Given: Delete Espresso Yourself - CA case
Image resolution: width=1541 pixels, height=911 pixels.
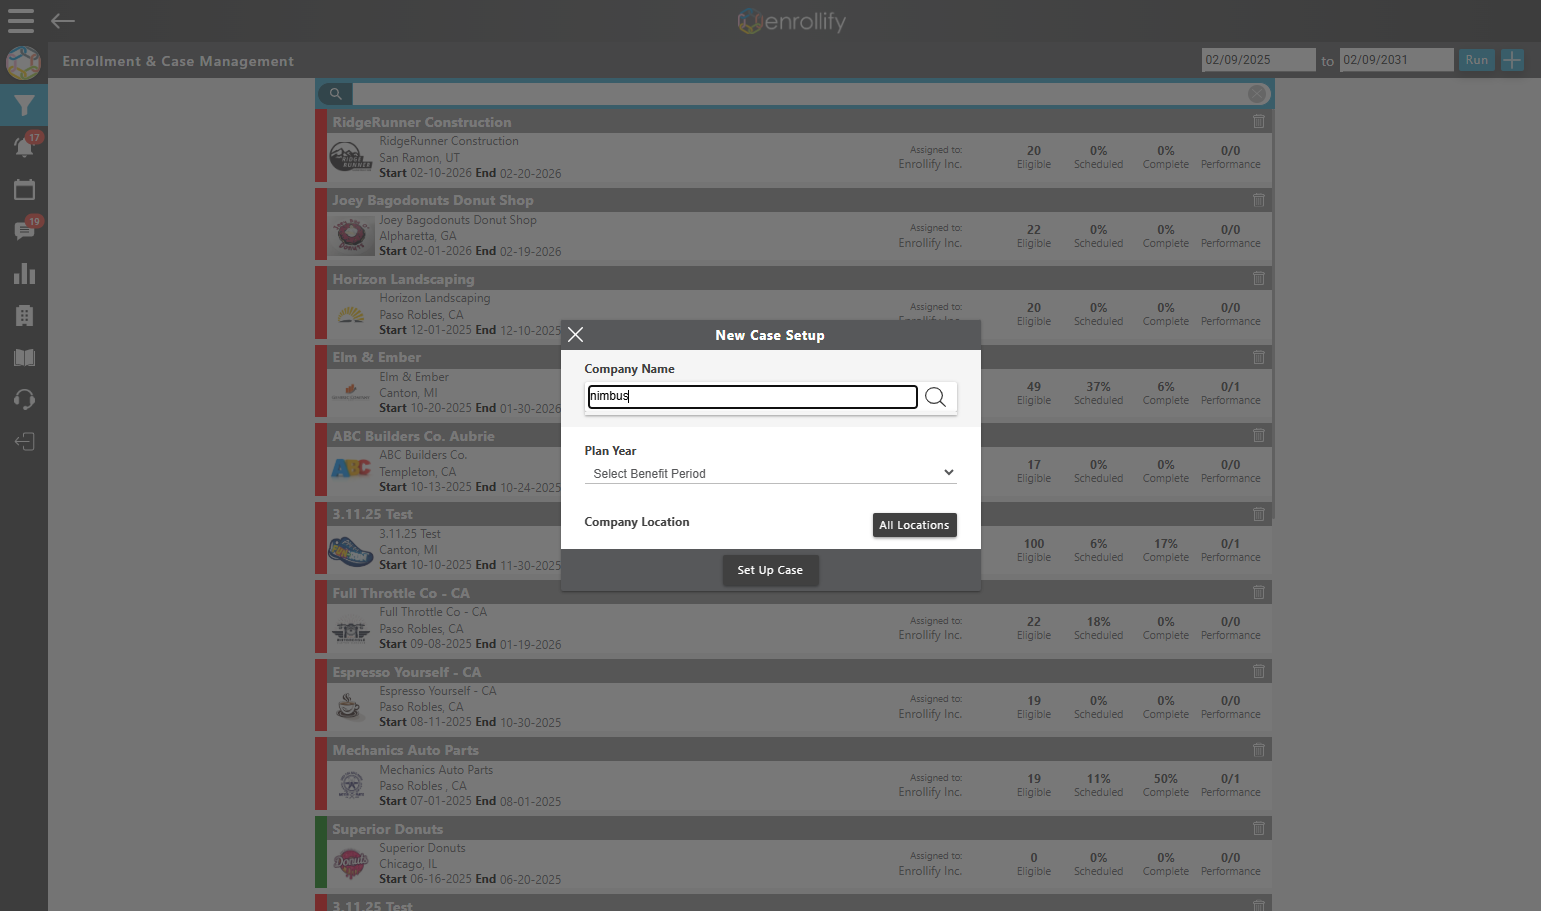Looking at the screenshot, I should pyautogui.click(x=1259, y=671).
